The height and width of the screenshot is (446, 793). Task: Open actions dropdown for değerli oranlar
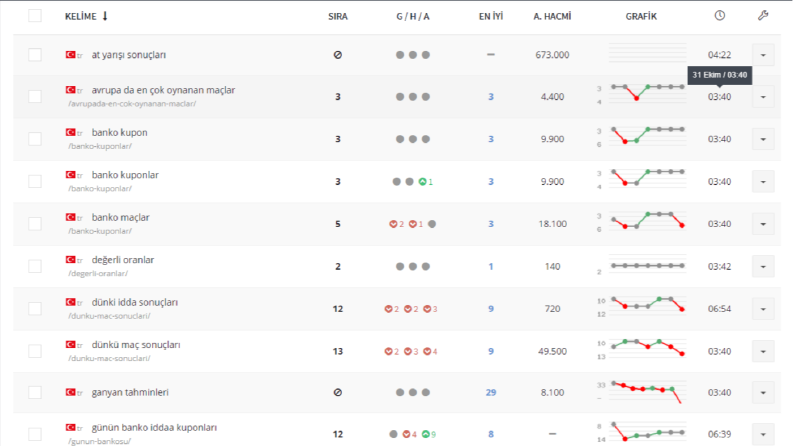pyautogui.click(x=763, y=266)
